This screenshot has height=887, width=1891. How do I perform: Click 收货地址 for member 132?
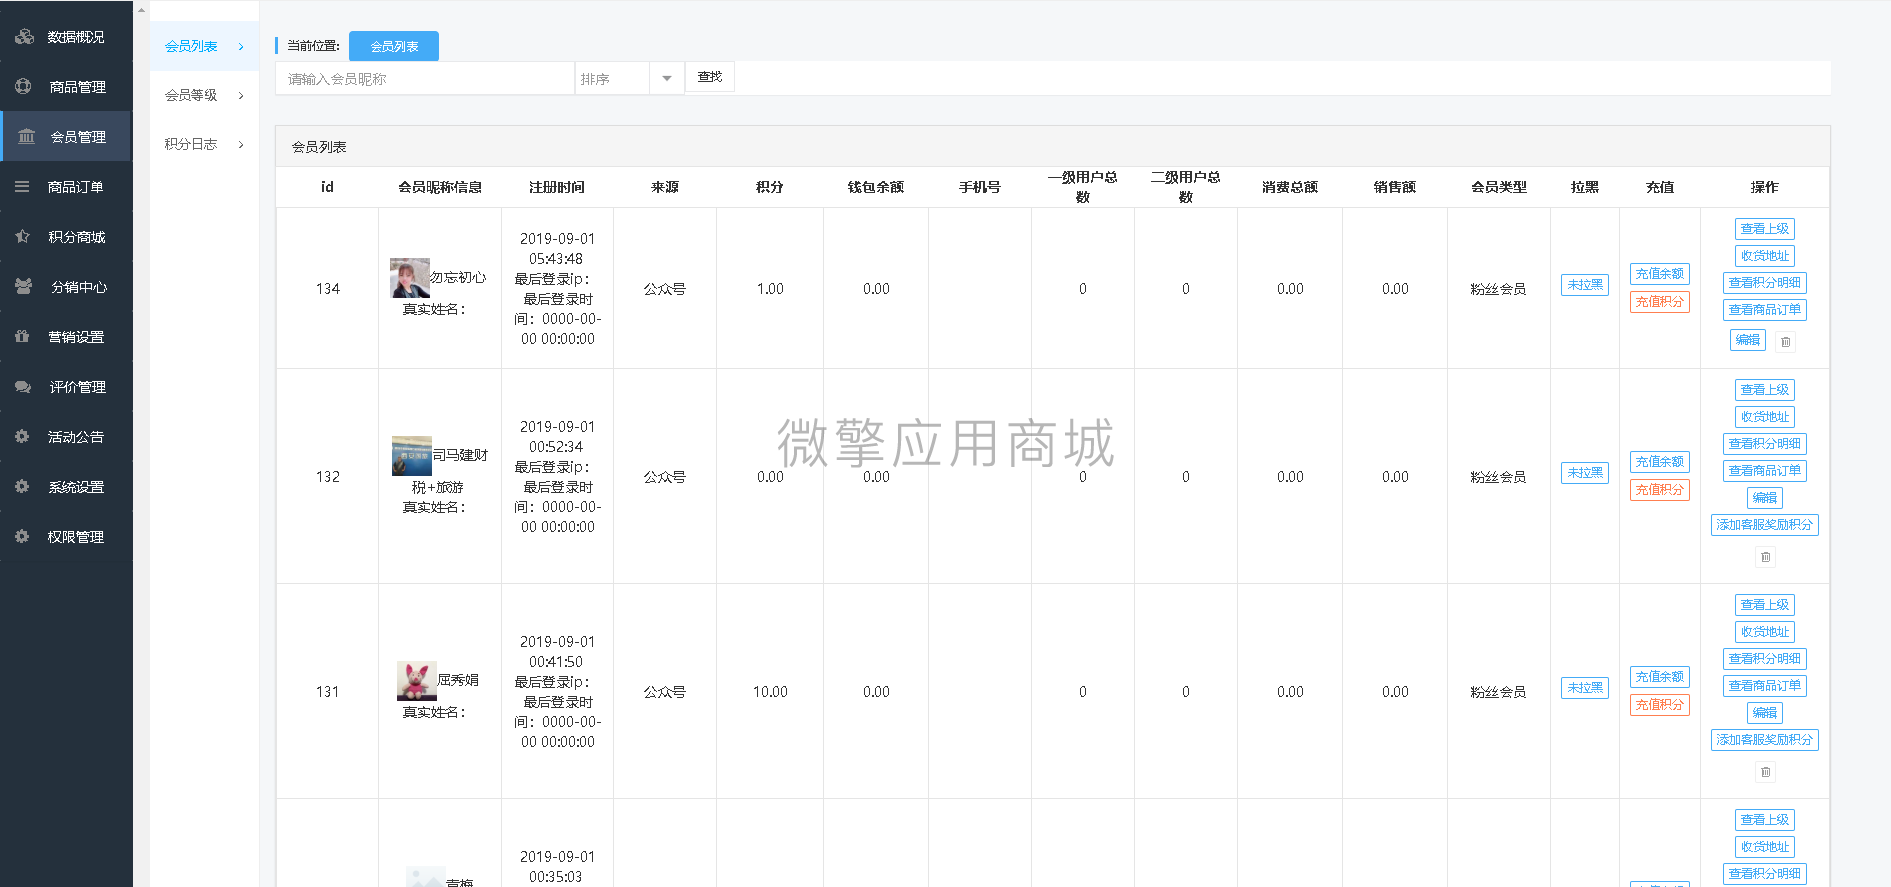[x=1765, y=417]
